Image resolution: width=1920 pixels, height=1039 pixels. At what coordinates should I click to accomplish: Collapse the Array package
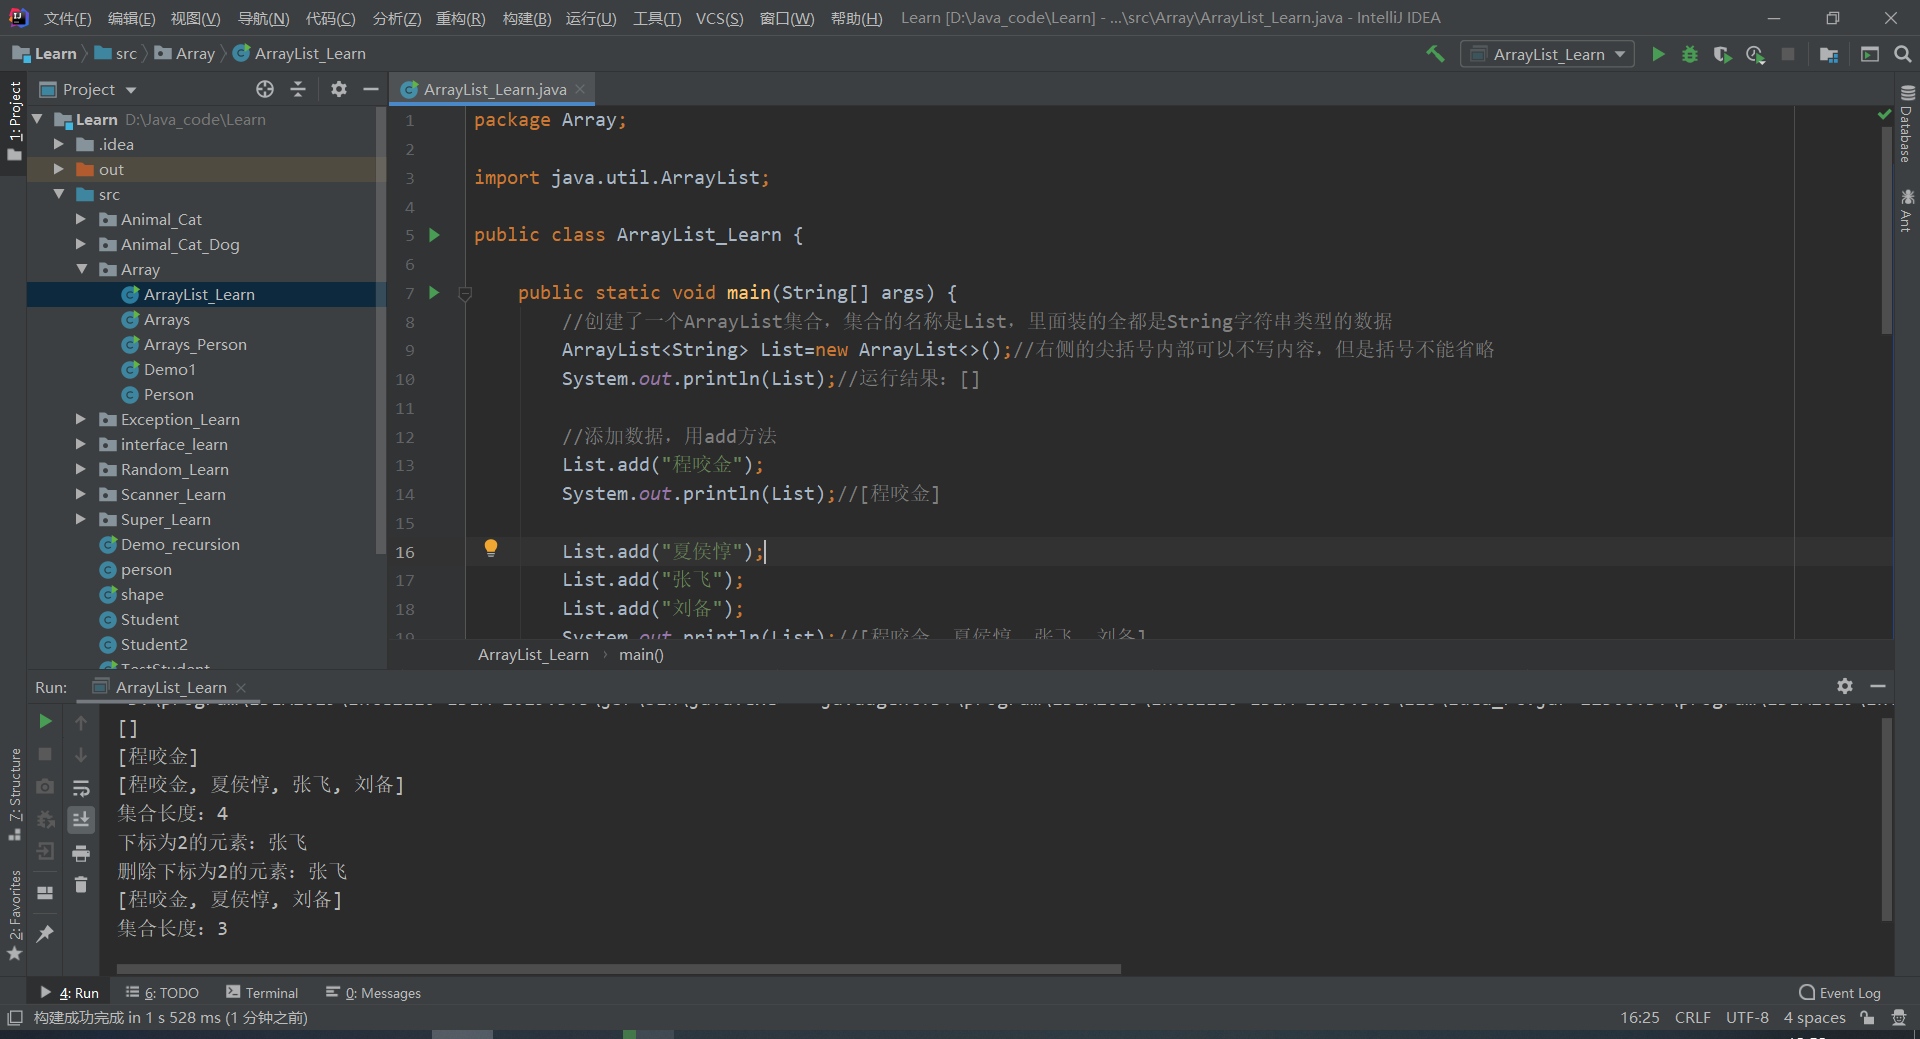click(81, 269)
